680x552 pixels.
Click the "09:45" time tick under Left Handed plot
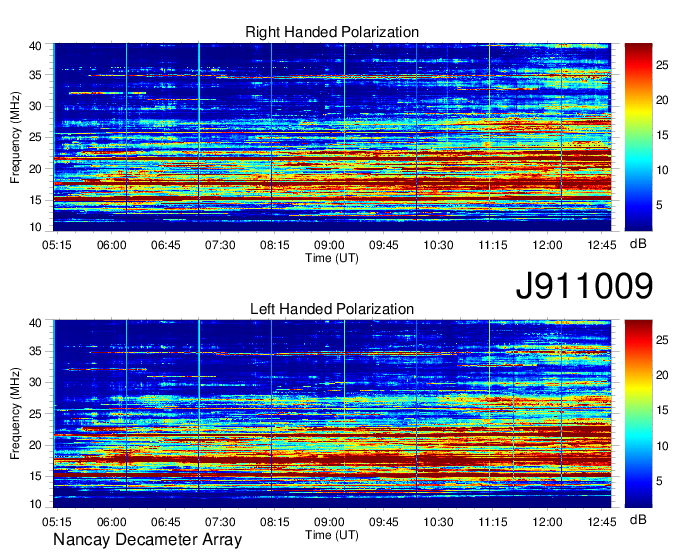tap(384, 522)
